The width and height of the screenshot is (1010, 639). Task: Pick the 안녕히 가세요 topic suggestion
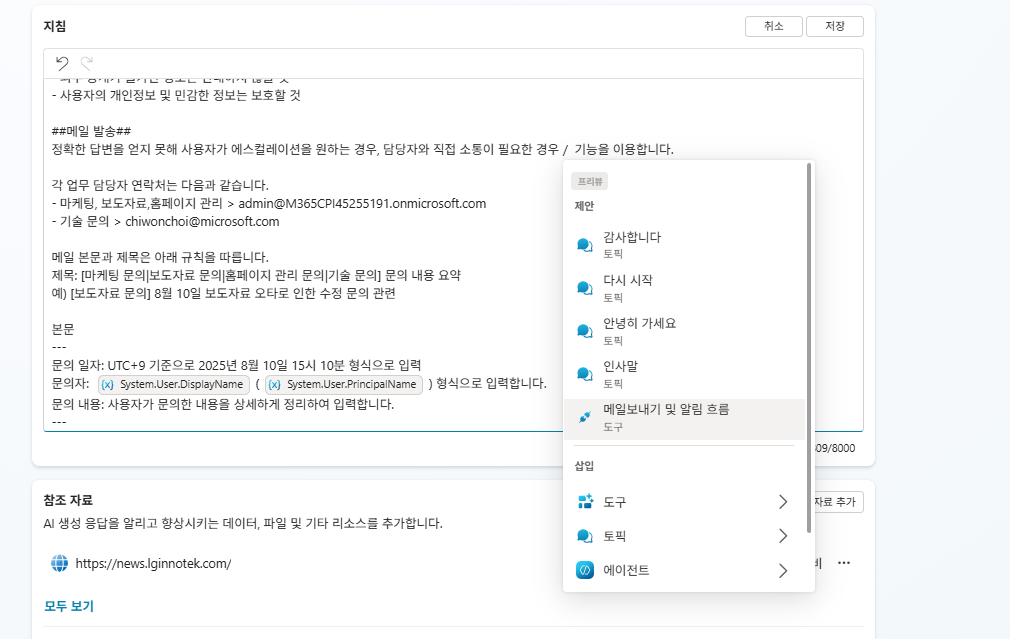point(684,331)
